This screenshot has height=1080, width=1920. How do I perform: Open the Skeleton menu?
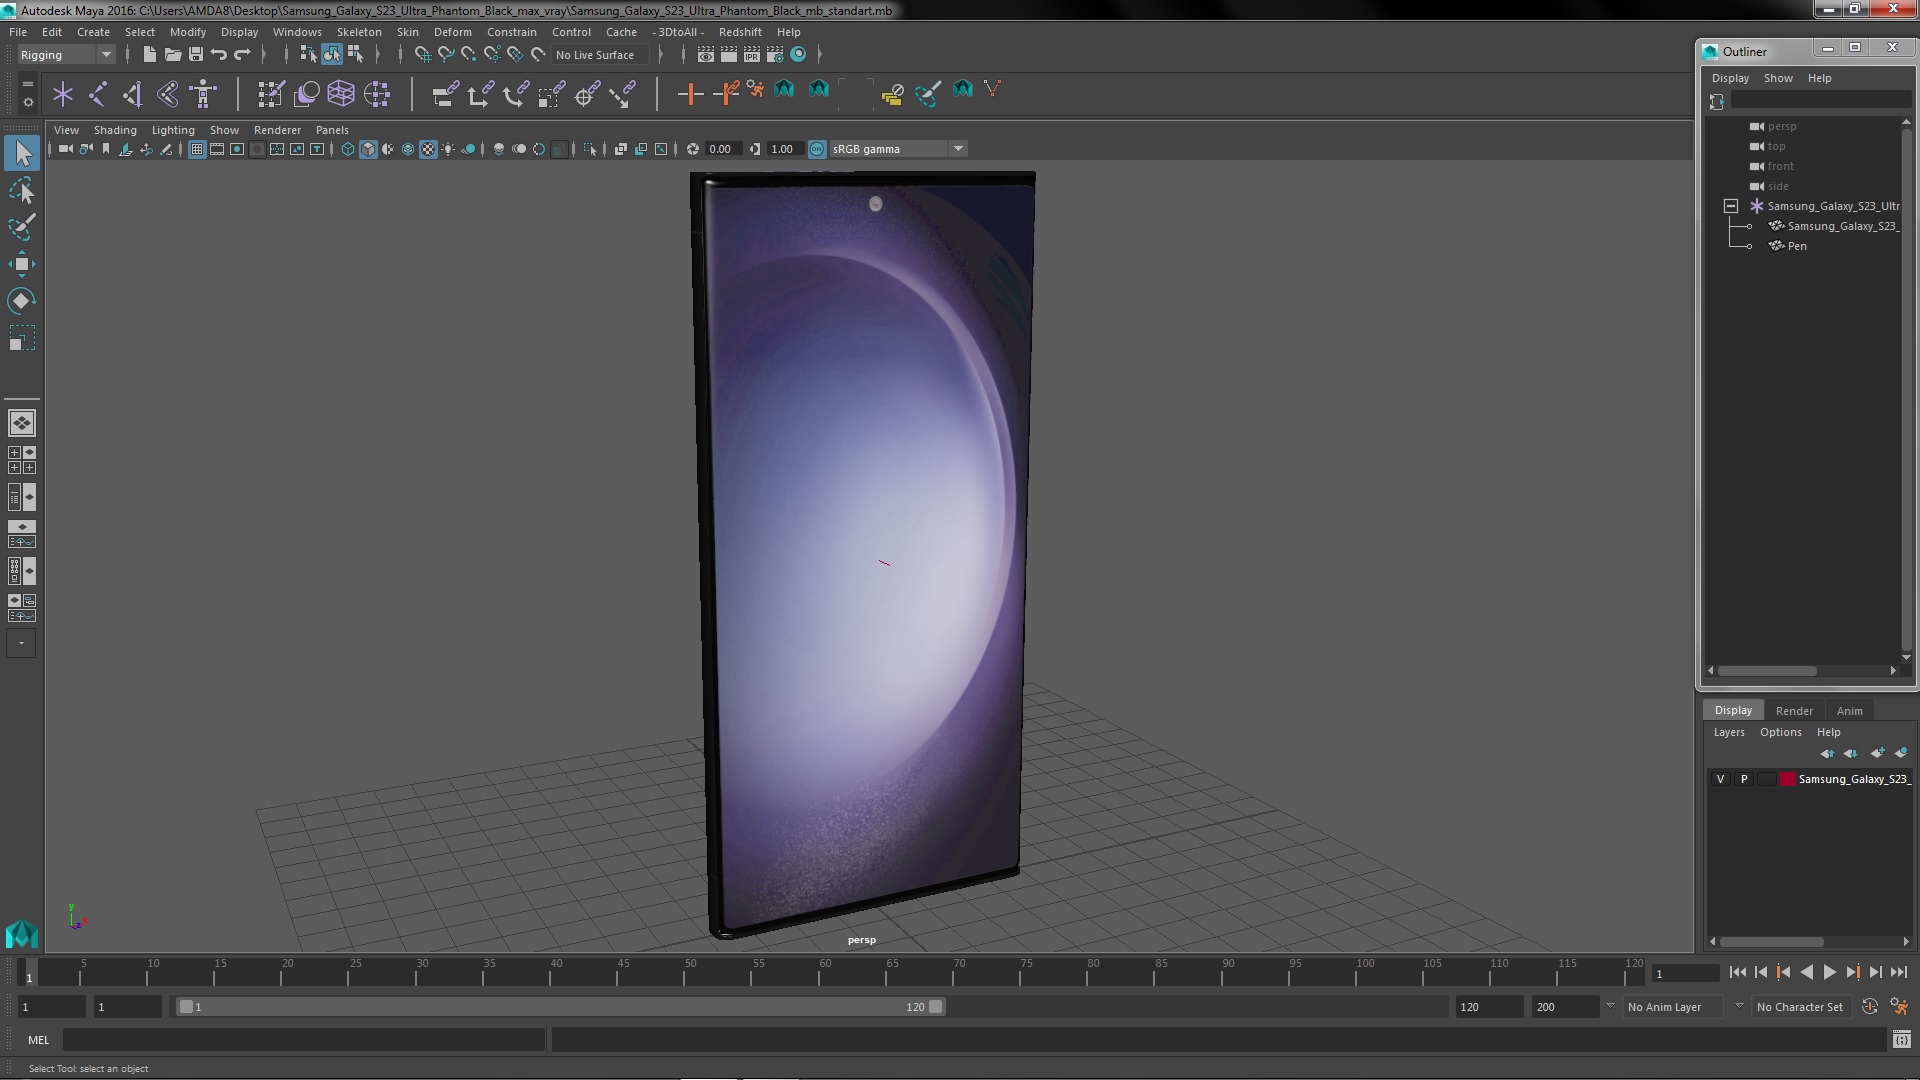click(359, 32)
